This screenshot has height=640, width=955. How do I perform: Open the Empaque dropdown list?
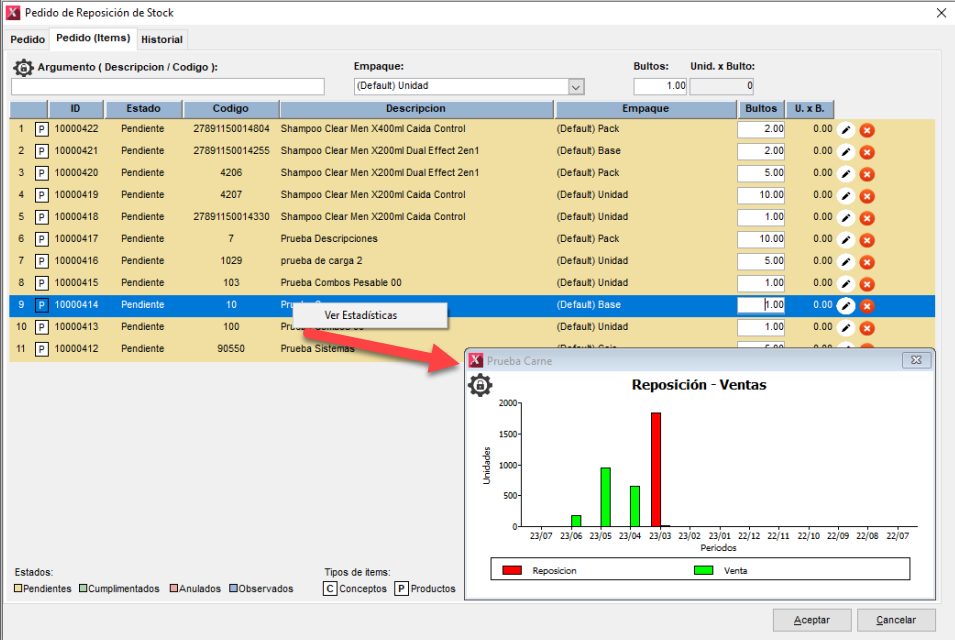(575, 86)
